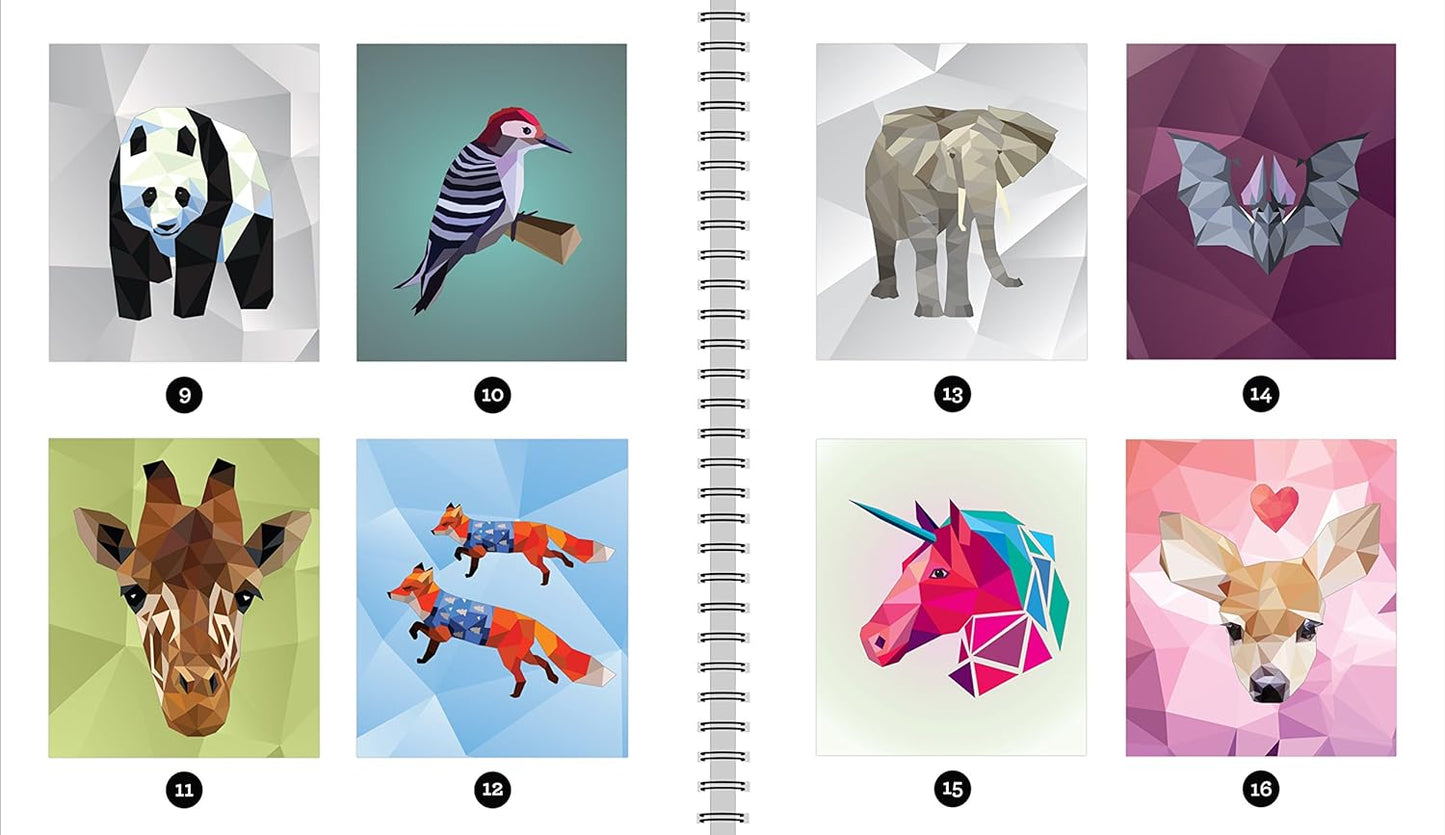This screenshot has height=835, width=1445.
Task: Click the bat on purple background
Action: 1261,202
